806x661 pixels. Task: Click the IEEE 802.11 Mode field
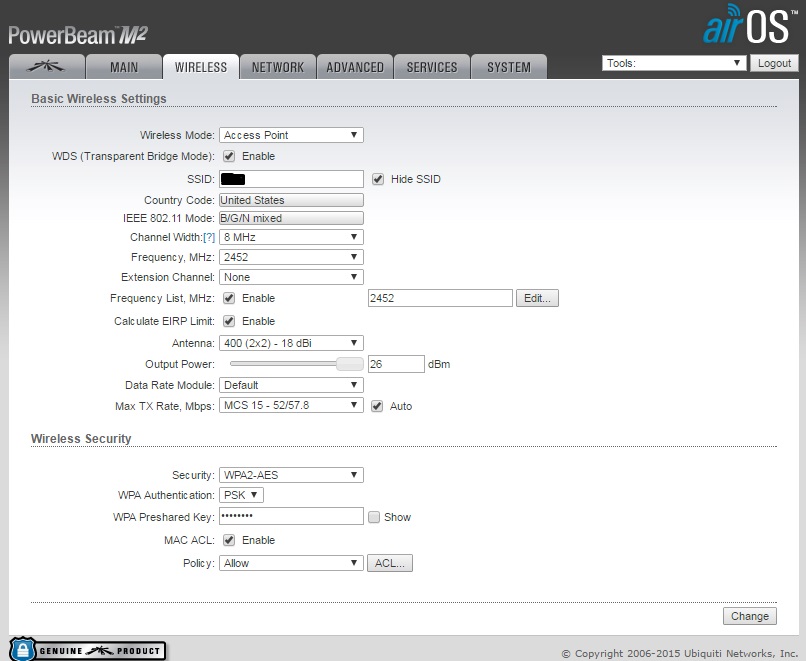291,218
